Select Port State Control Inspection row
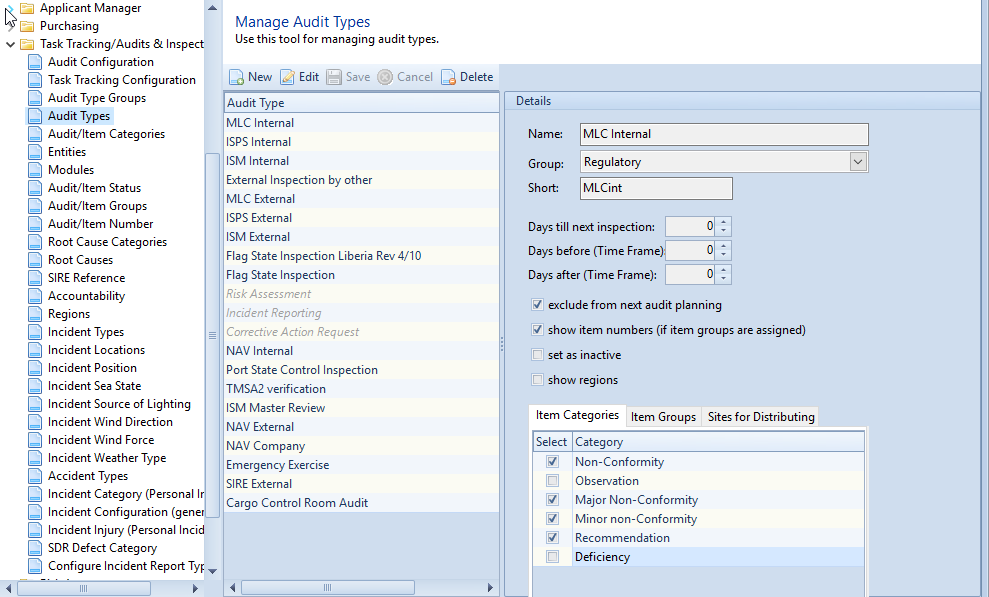The height and width of the screenshot is (597, 989). tap(361, 370)
